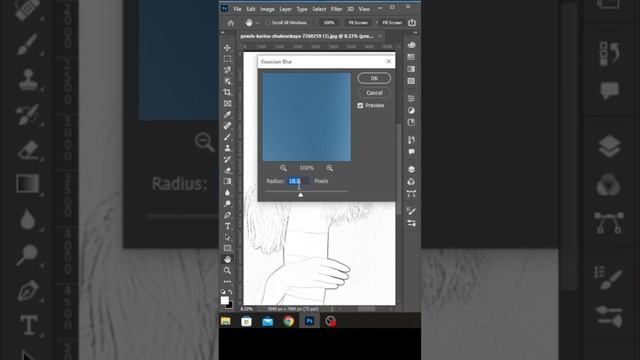Select the Frame tool

[x=227, y=104]
